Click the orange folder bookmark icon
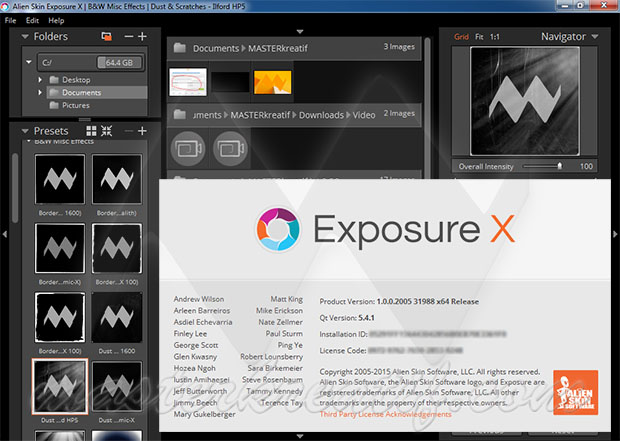Viewport: 620px width, 441px height. tap(106, 36)
